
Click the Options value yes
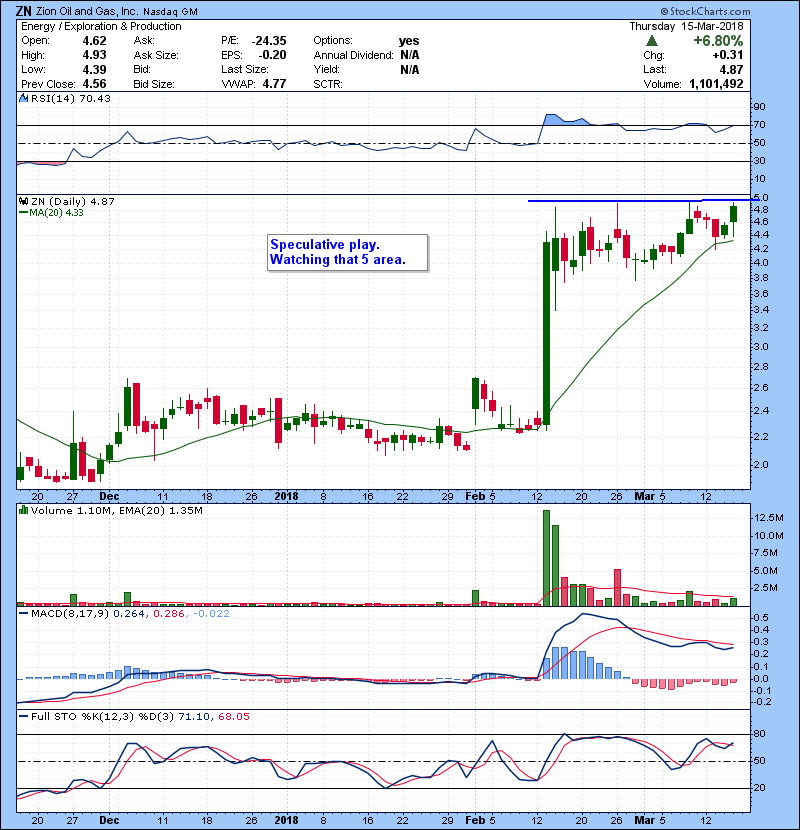coord(409,41)
